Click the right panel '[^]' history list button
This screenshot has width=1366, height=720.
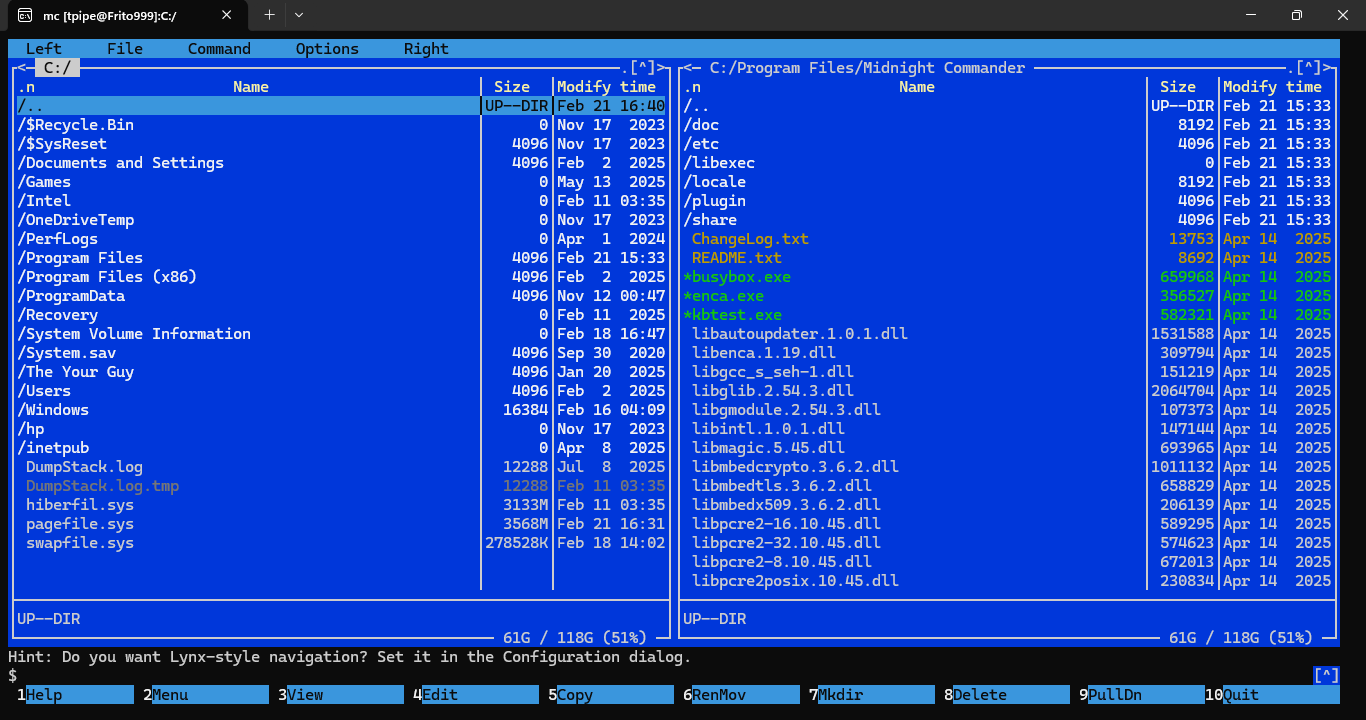(x=1308, y=68)
